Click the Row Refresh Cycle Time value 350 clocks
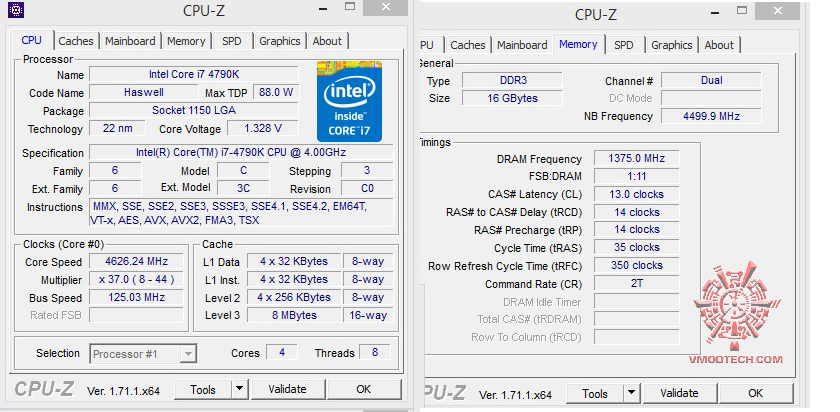Viewport: 840px width, 412px height. tap(636, 265)
